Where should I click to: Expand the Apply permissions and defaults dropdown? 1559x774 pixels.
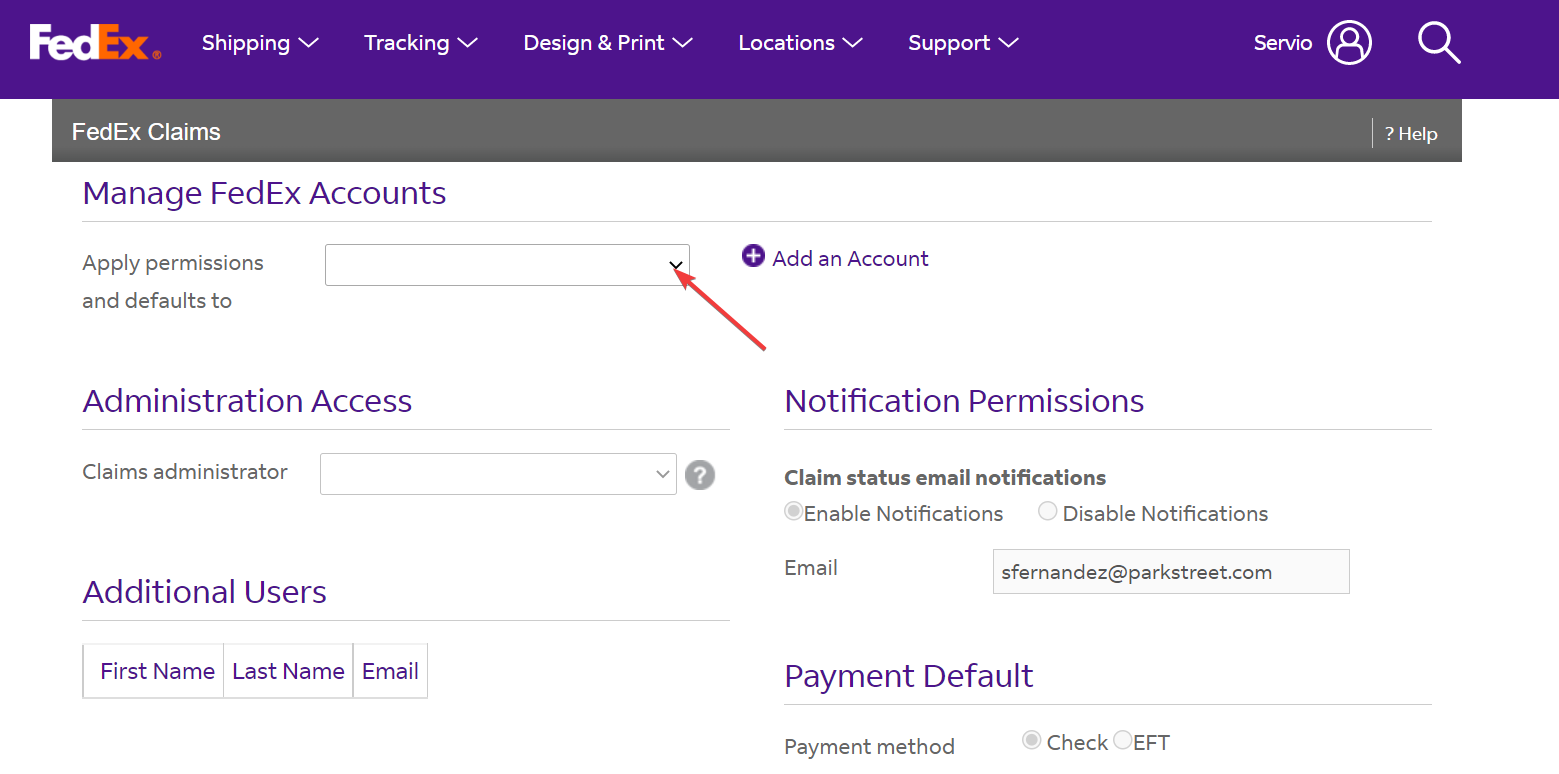(507, 265)
